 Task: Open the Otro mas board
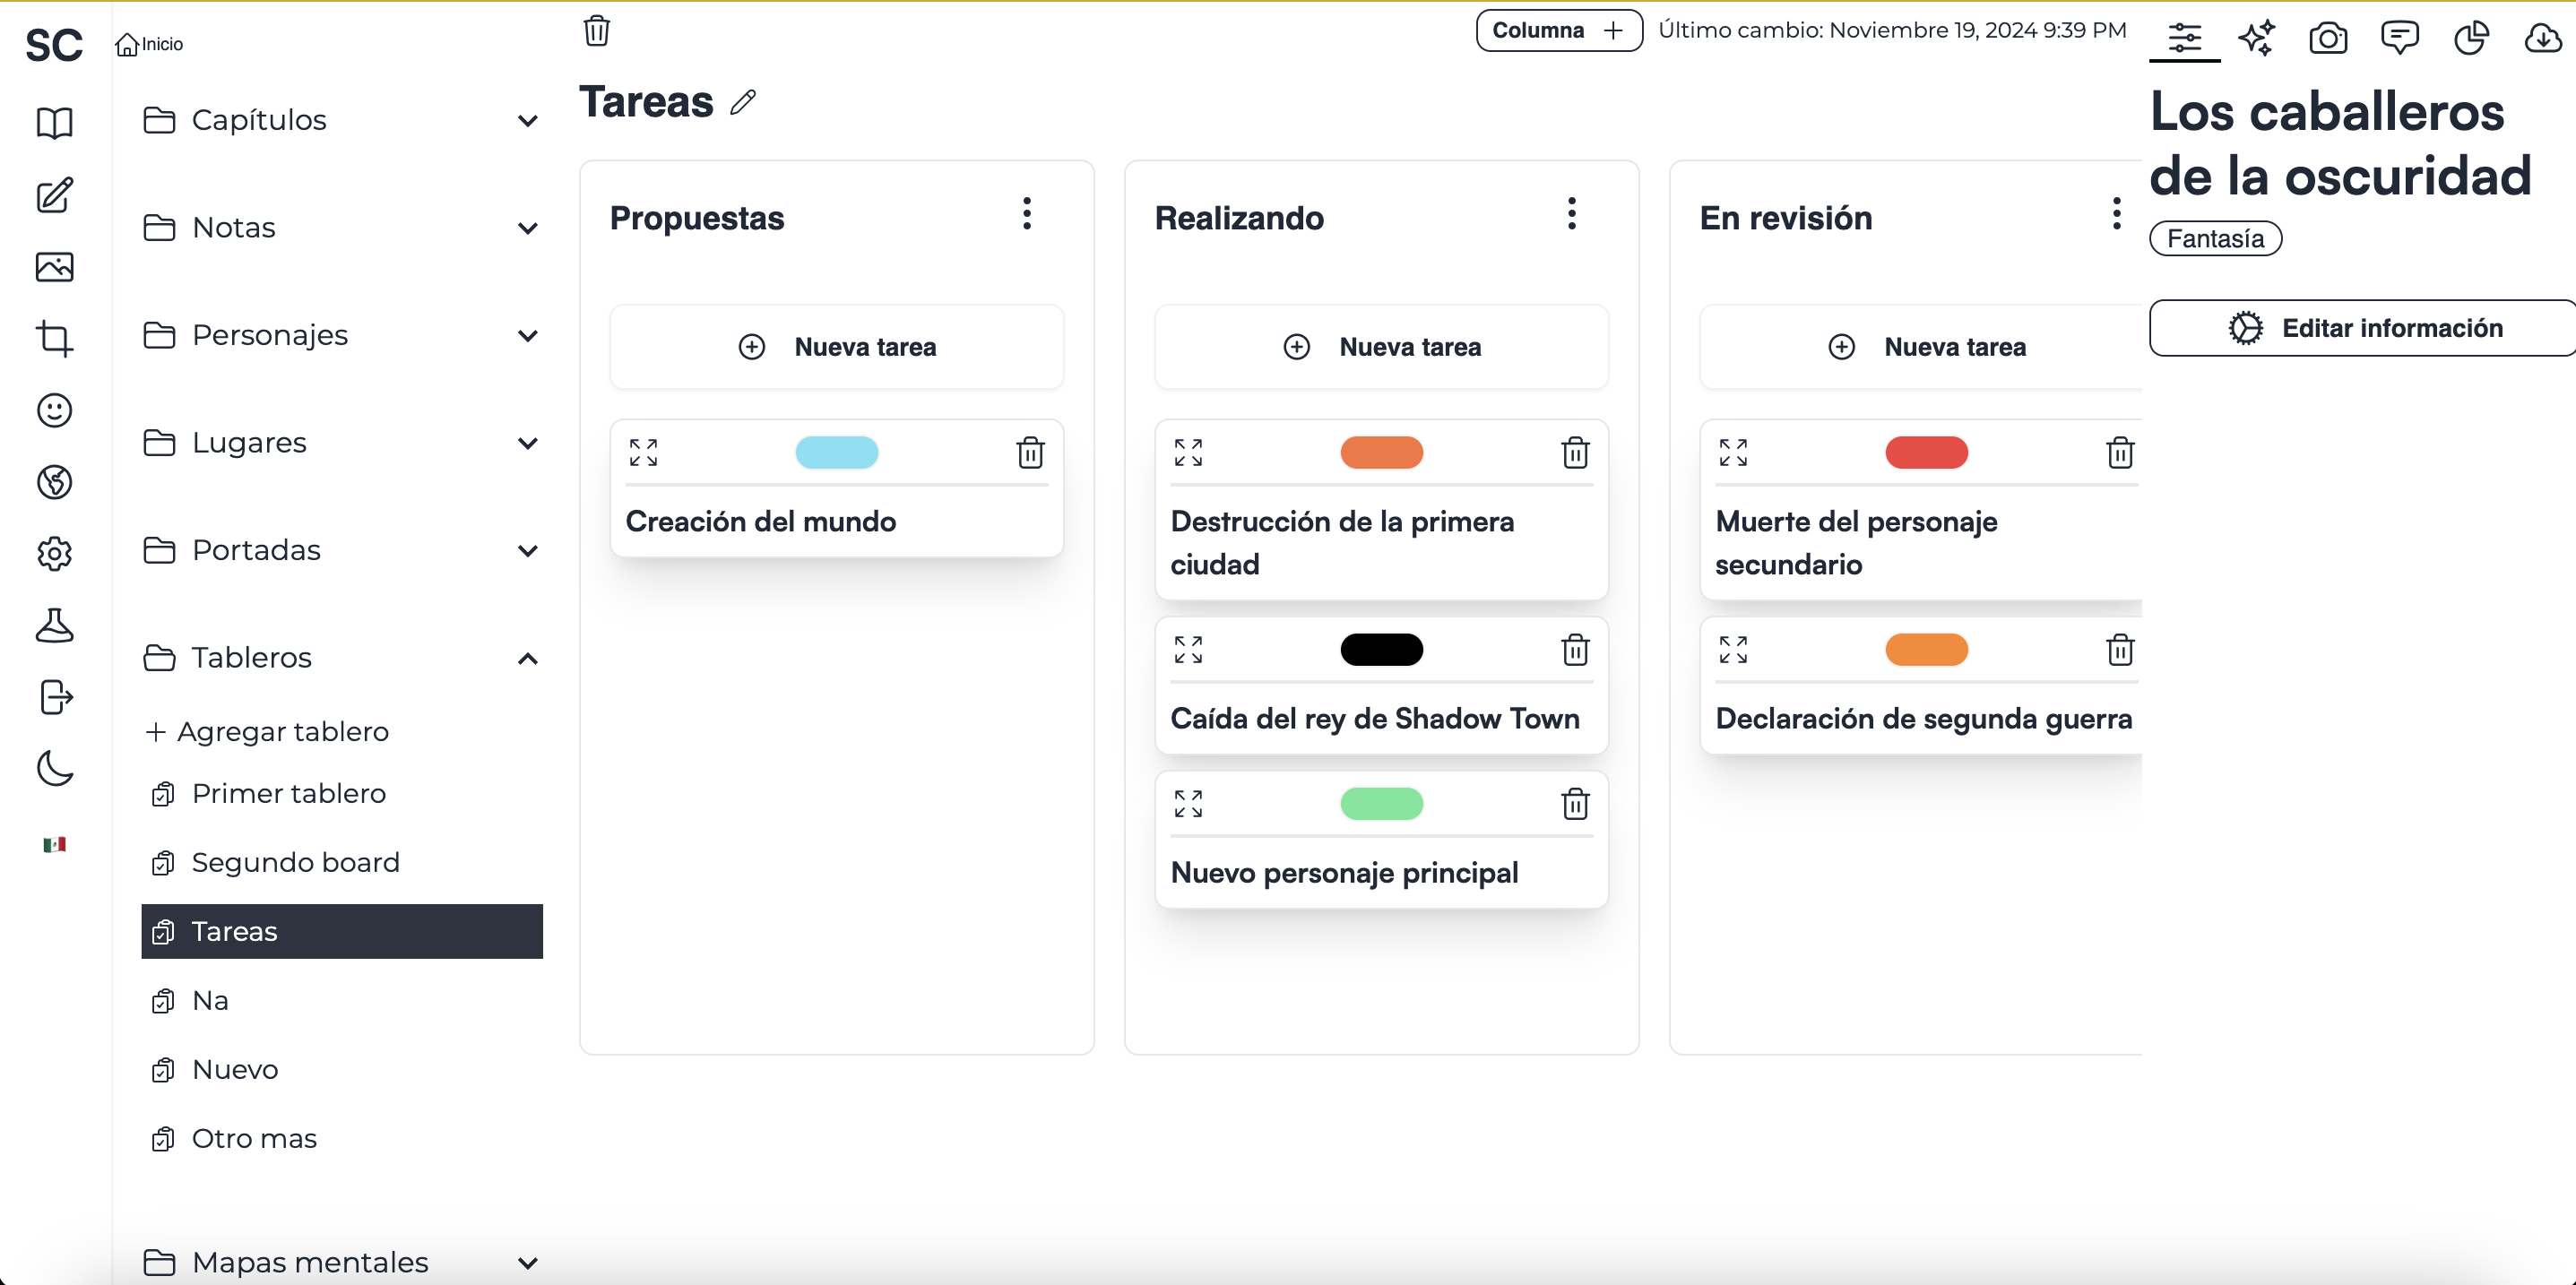pyautogui.click(x=342, y=1139)
